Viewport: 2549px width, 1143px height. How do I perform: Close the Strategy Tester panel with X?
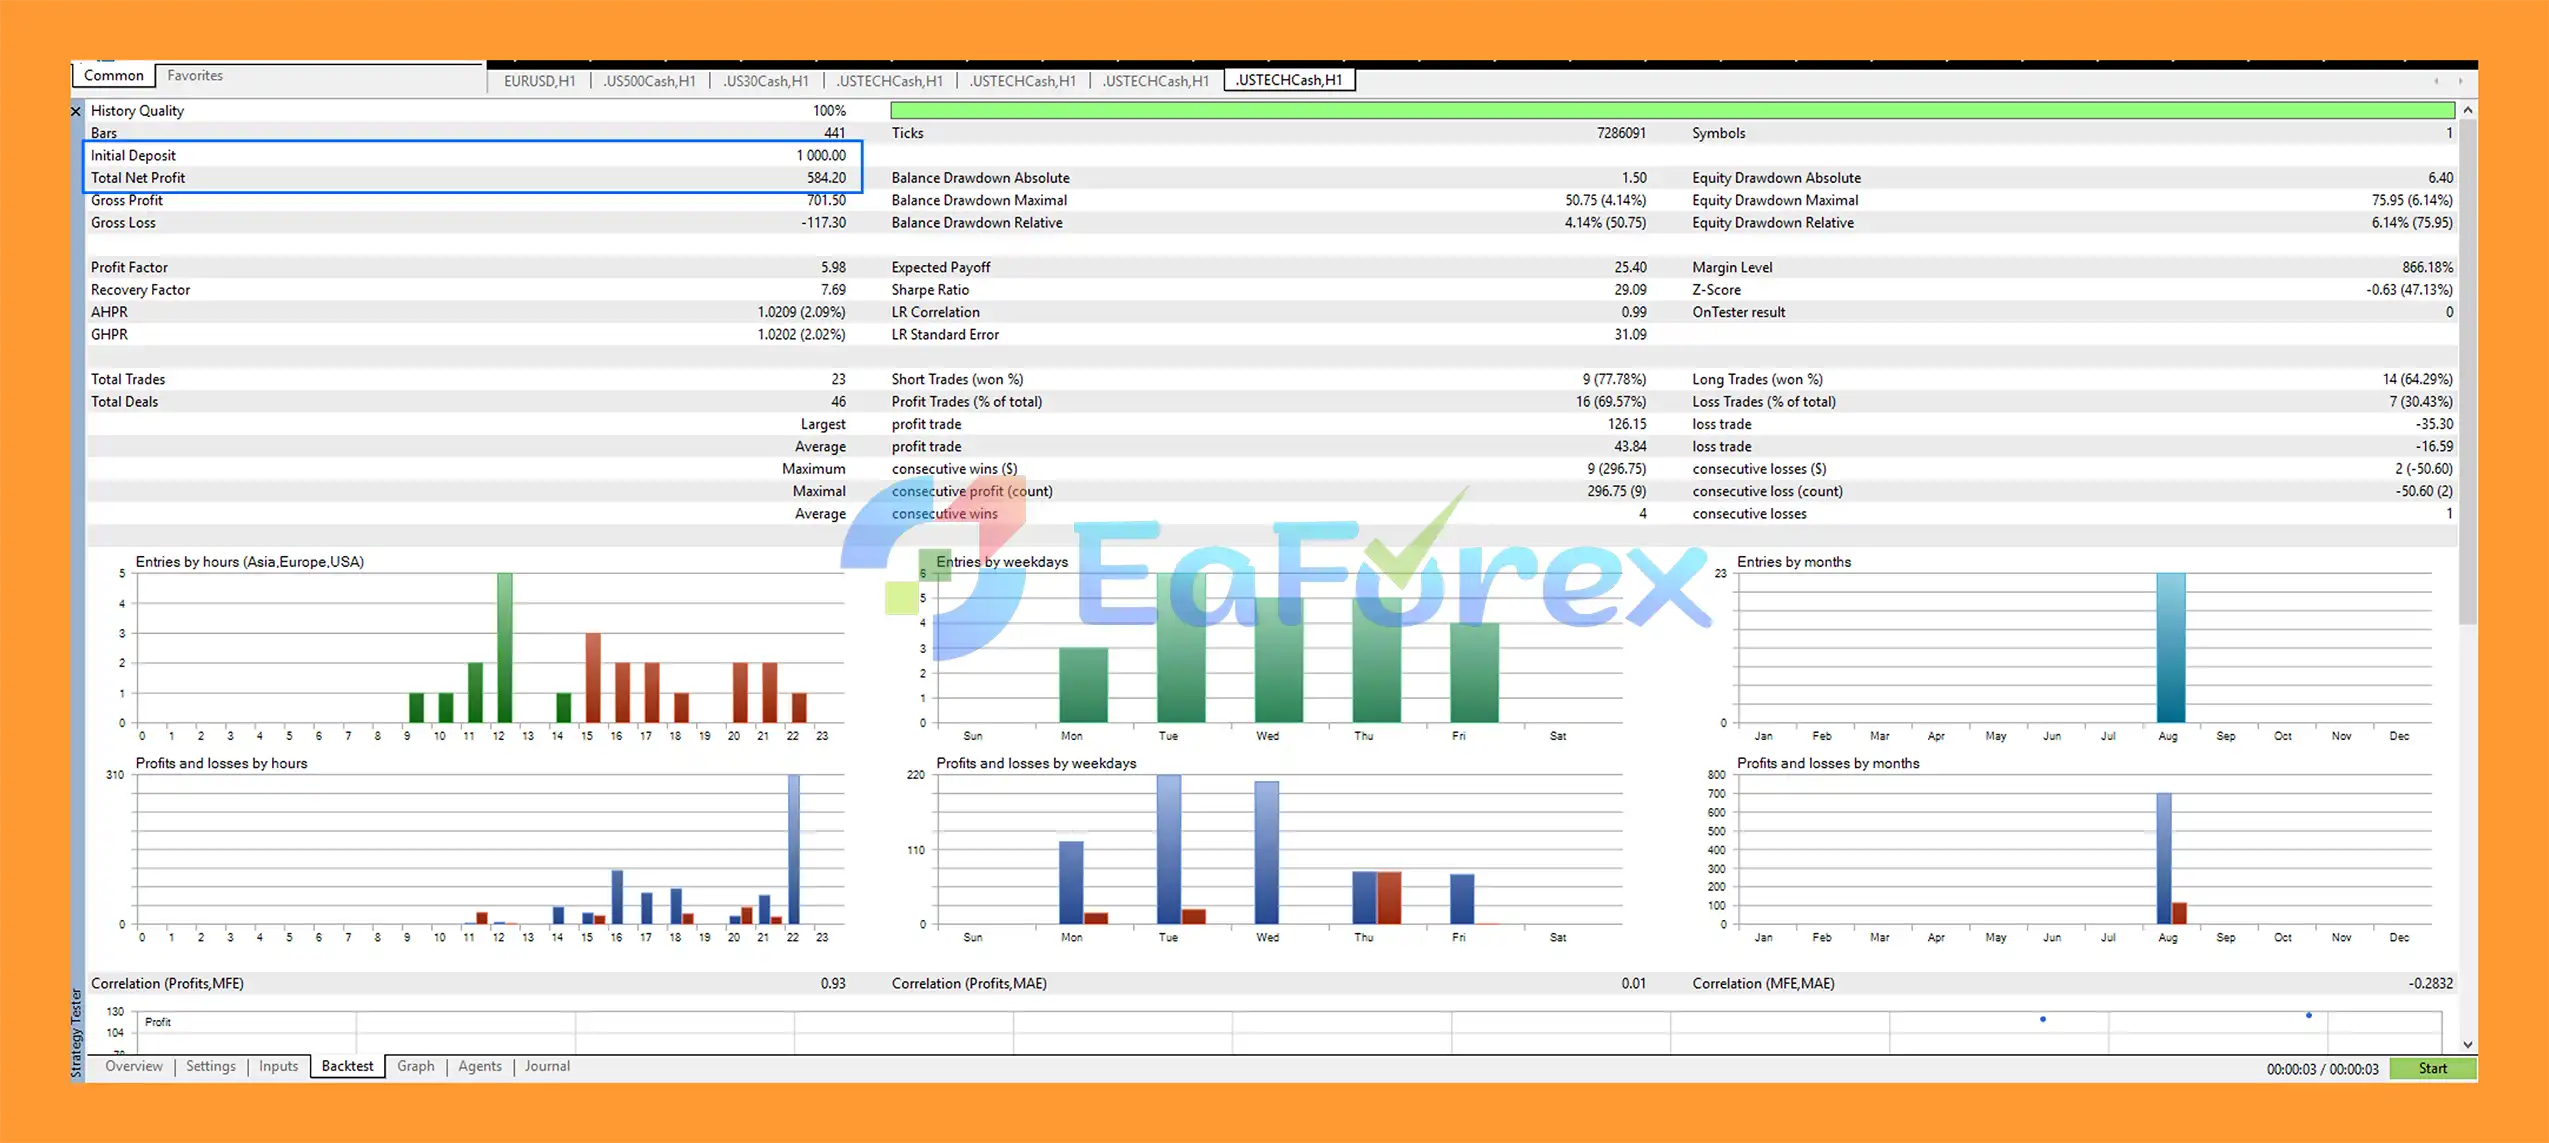(76, 111)
